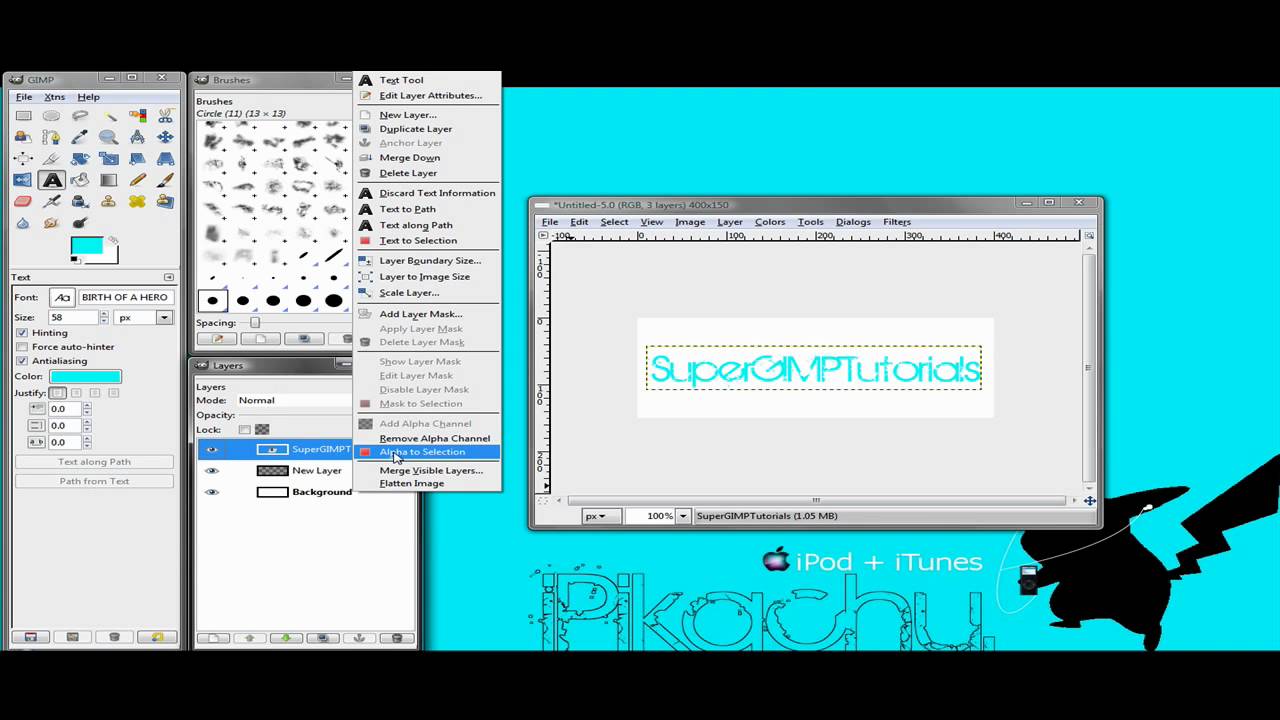Click the indent value stepper

click(86, 409)
